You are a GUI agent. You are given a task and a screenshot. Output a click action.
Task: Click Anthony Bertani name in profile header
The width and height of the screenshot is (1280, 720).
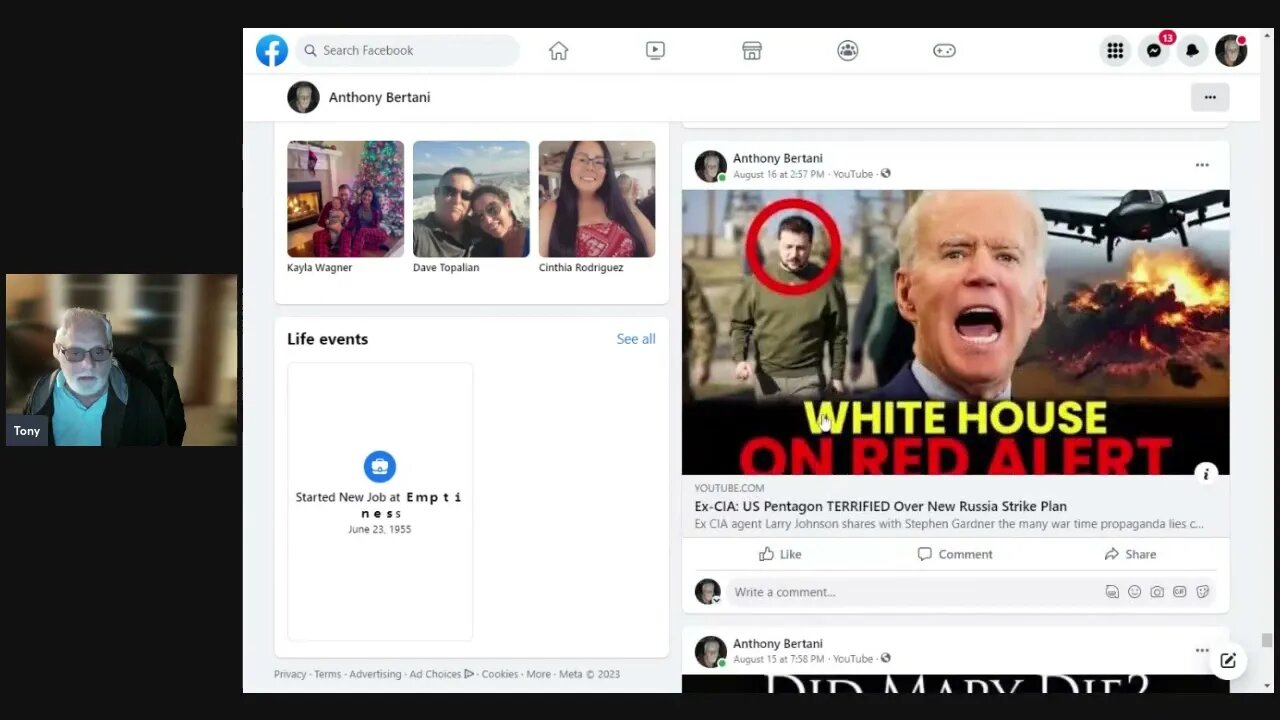tap(379, 97)
